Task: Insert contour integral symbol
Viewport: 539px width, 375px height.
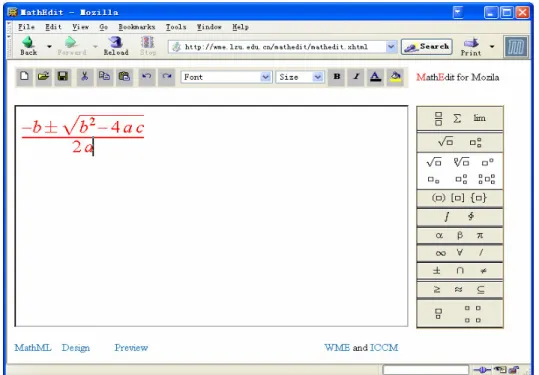Action: tap(471, 216)
